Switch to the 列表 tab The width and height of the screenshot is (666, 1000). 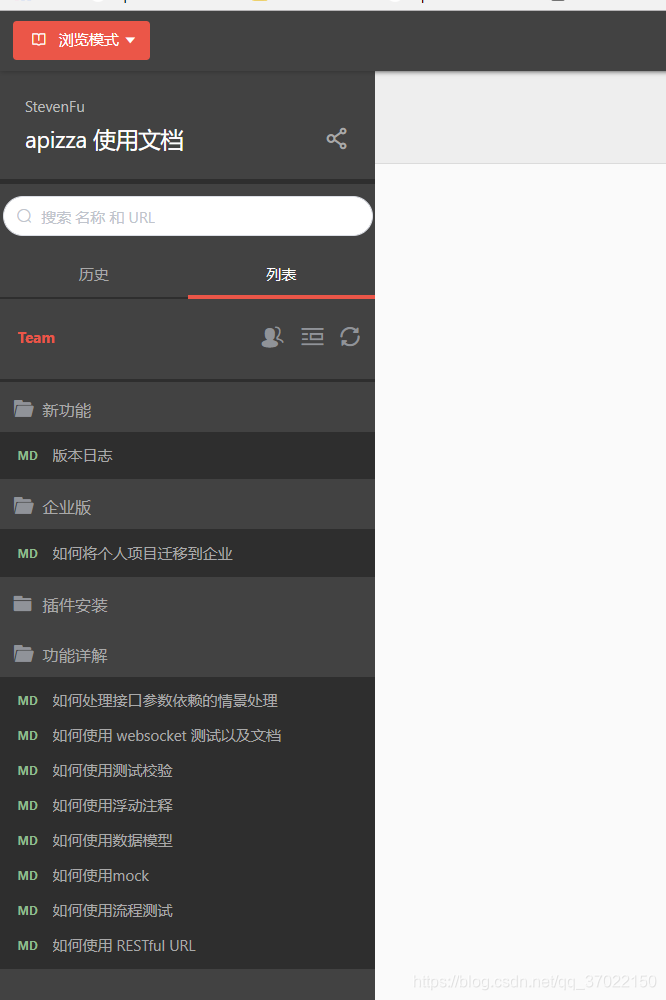pos(281,275)
